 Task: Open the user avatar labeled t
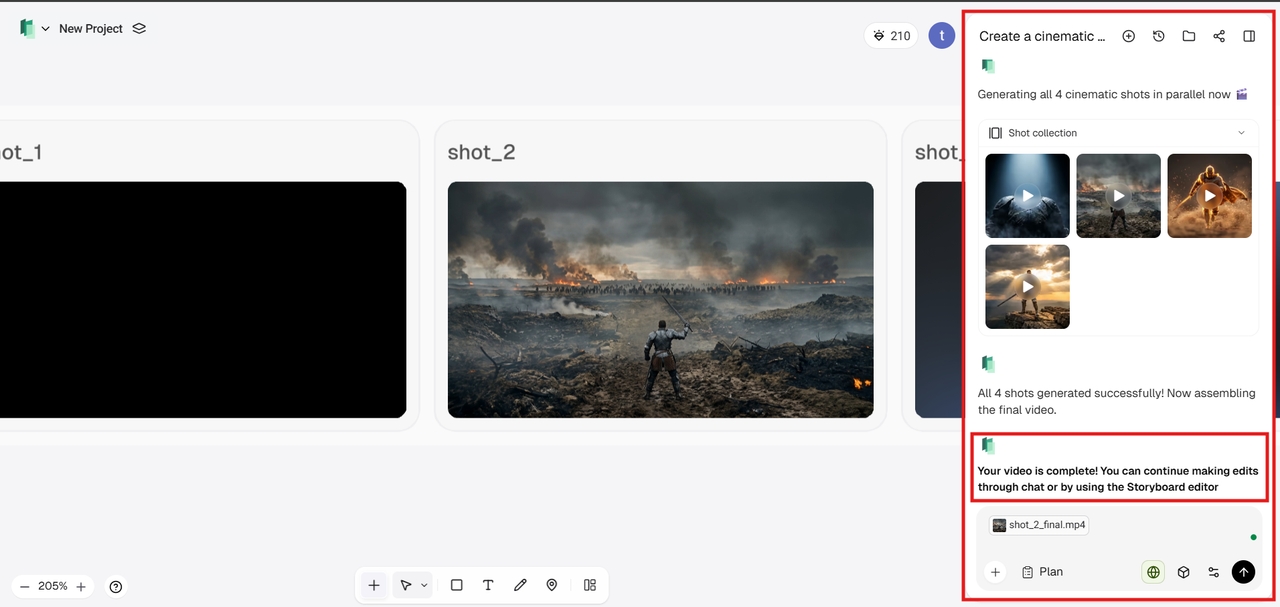[x=941, y=36]
